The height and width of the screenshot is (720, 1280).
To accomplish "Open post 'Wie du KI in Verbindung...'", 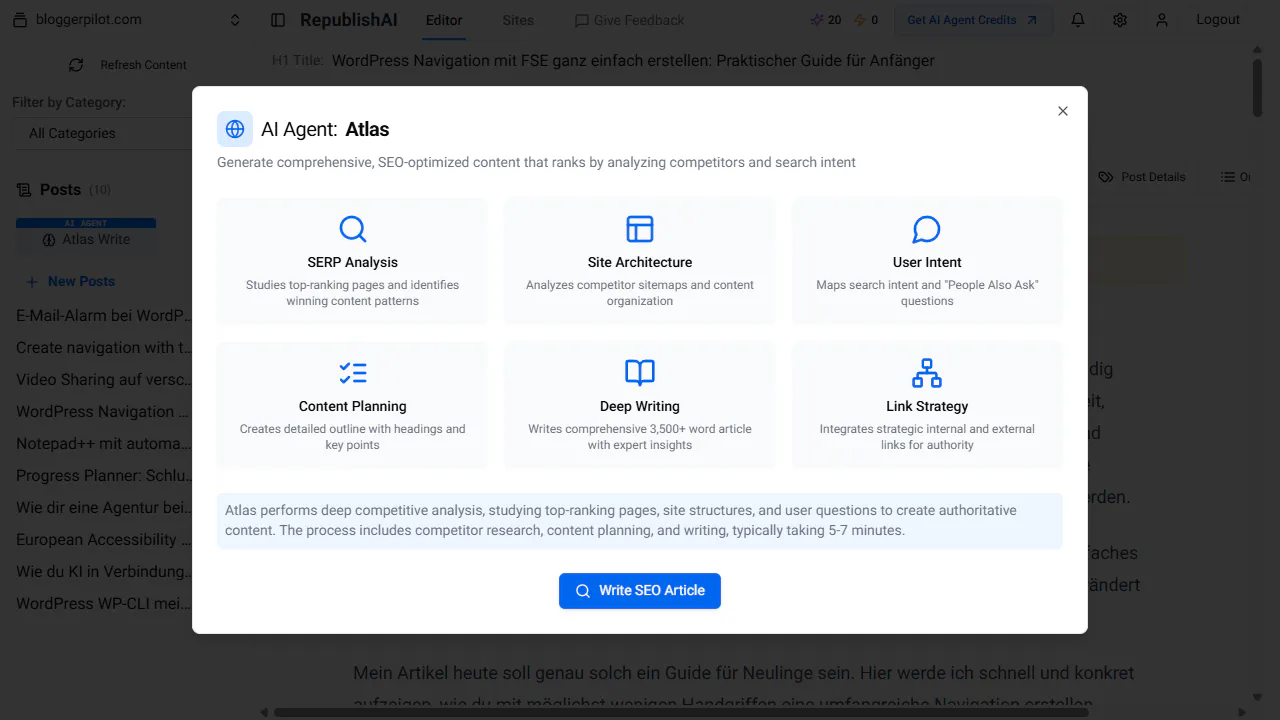I will tap(102, 572).
